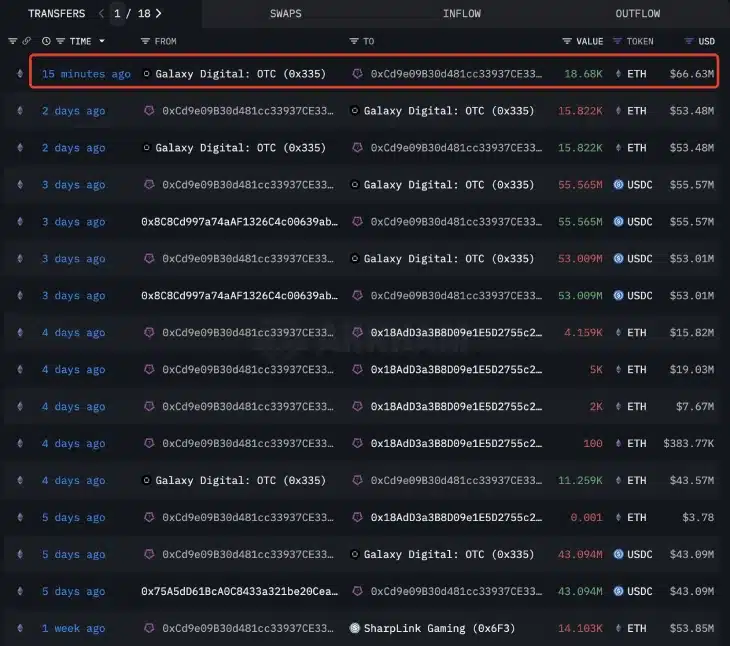Open Galaxy Digital: OTC sender in the $43.57M row
Screen dimensions: 730x646
241,480
